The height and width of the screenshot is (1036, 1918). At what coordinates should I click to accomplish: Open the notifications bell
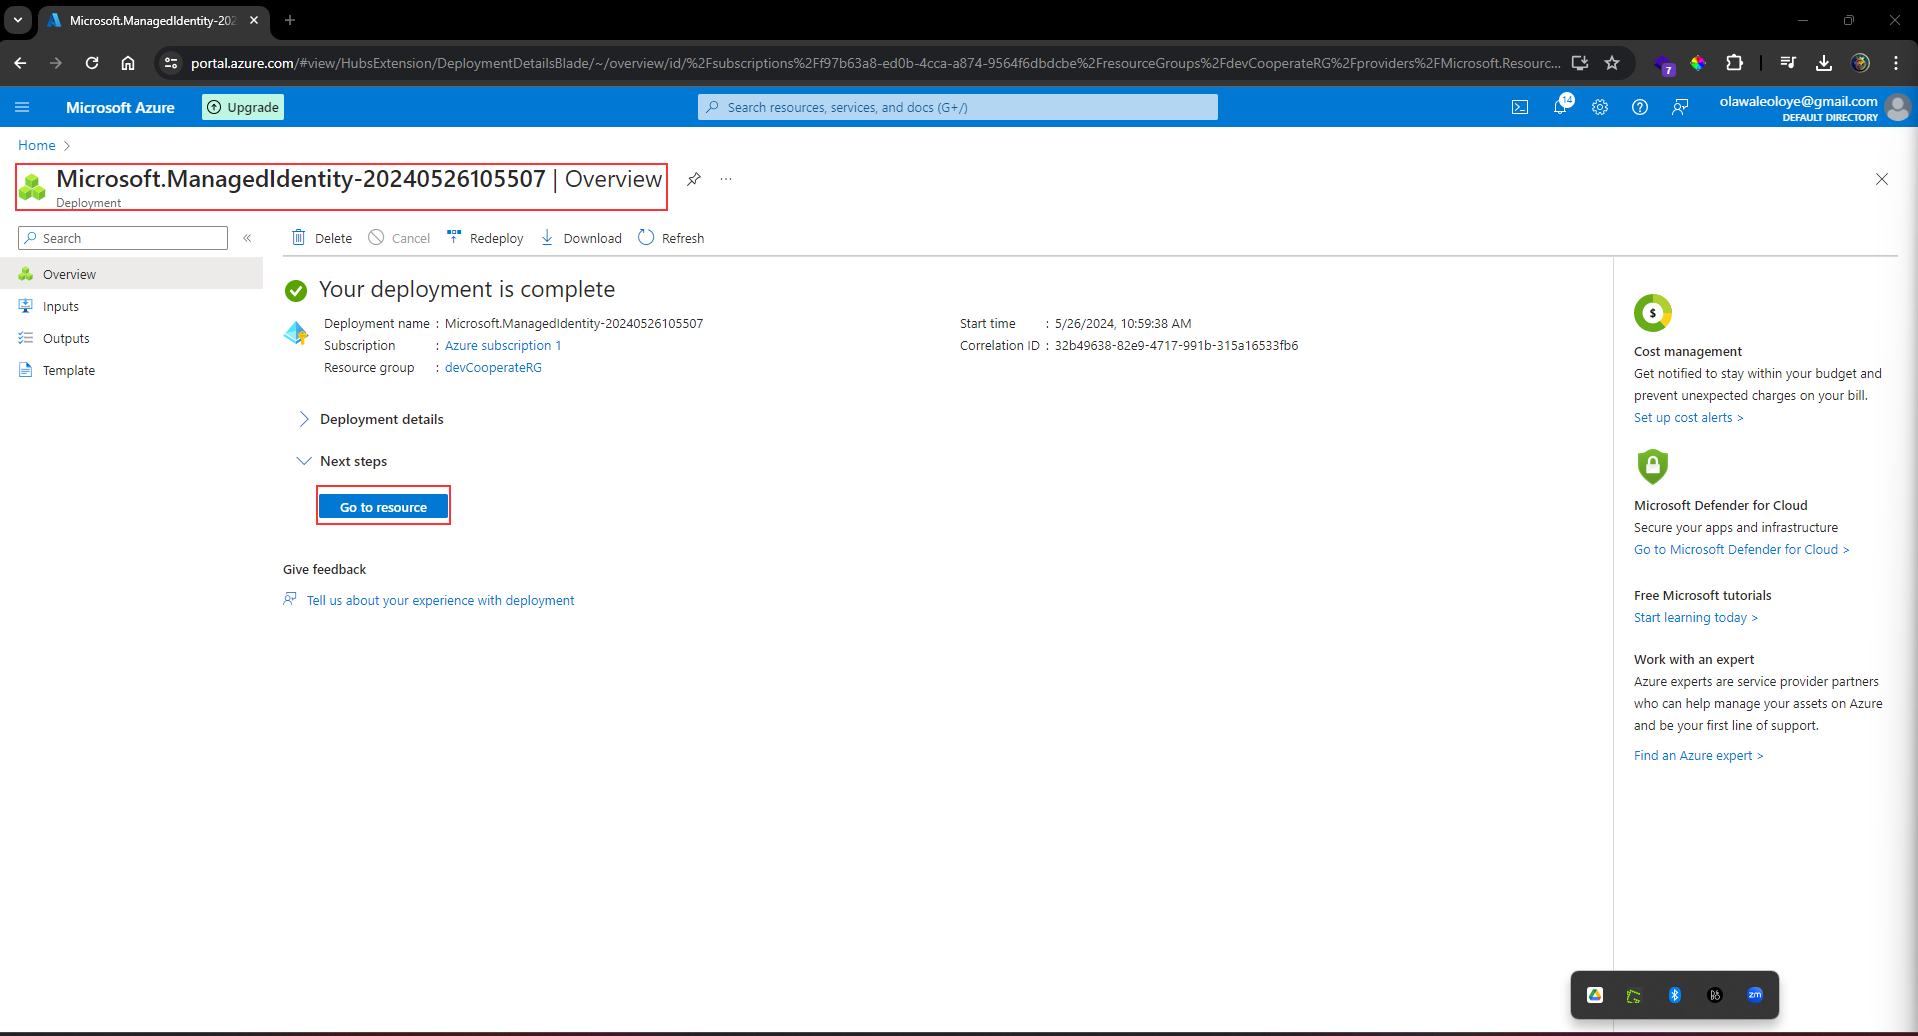[x=1560, y=107]
